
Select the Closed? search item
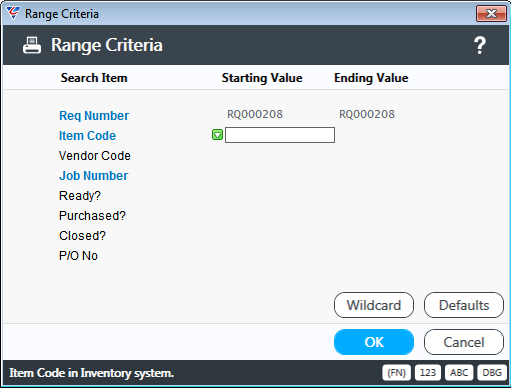click(x=82, y=236)
